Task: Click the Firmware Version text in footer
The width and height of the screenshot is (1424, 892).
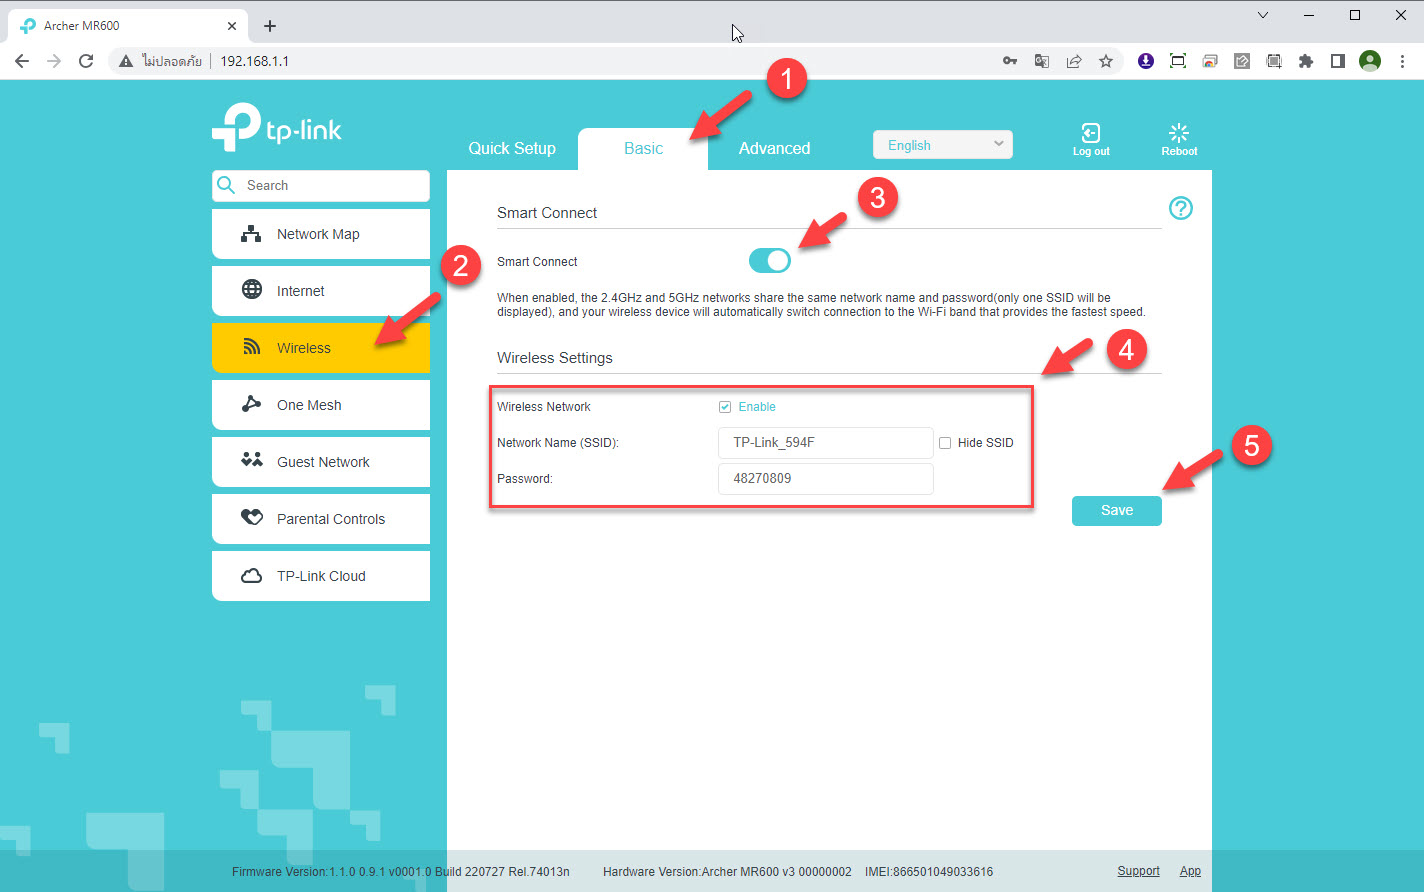Action: click(400, 872)
